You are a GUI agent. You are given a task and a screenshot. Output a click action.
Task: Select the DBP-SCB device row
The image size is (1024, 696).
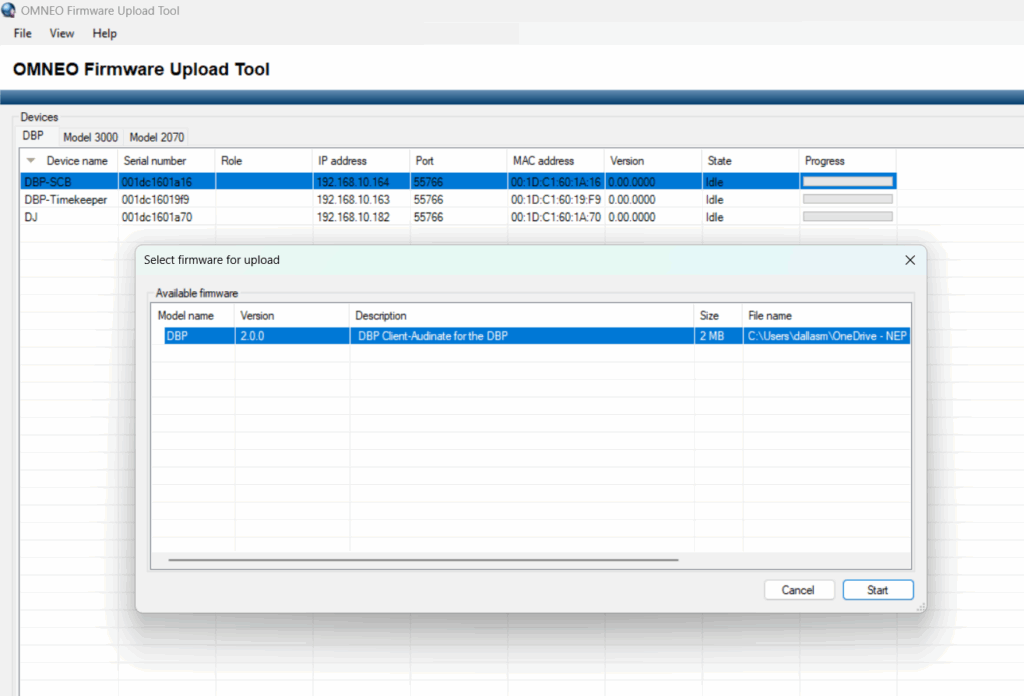tap(458, 182)
